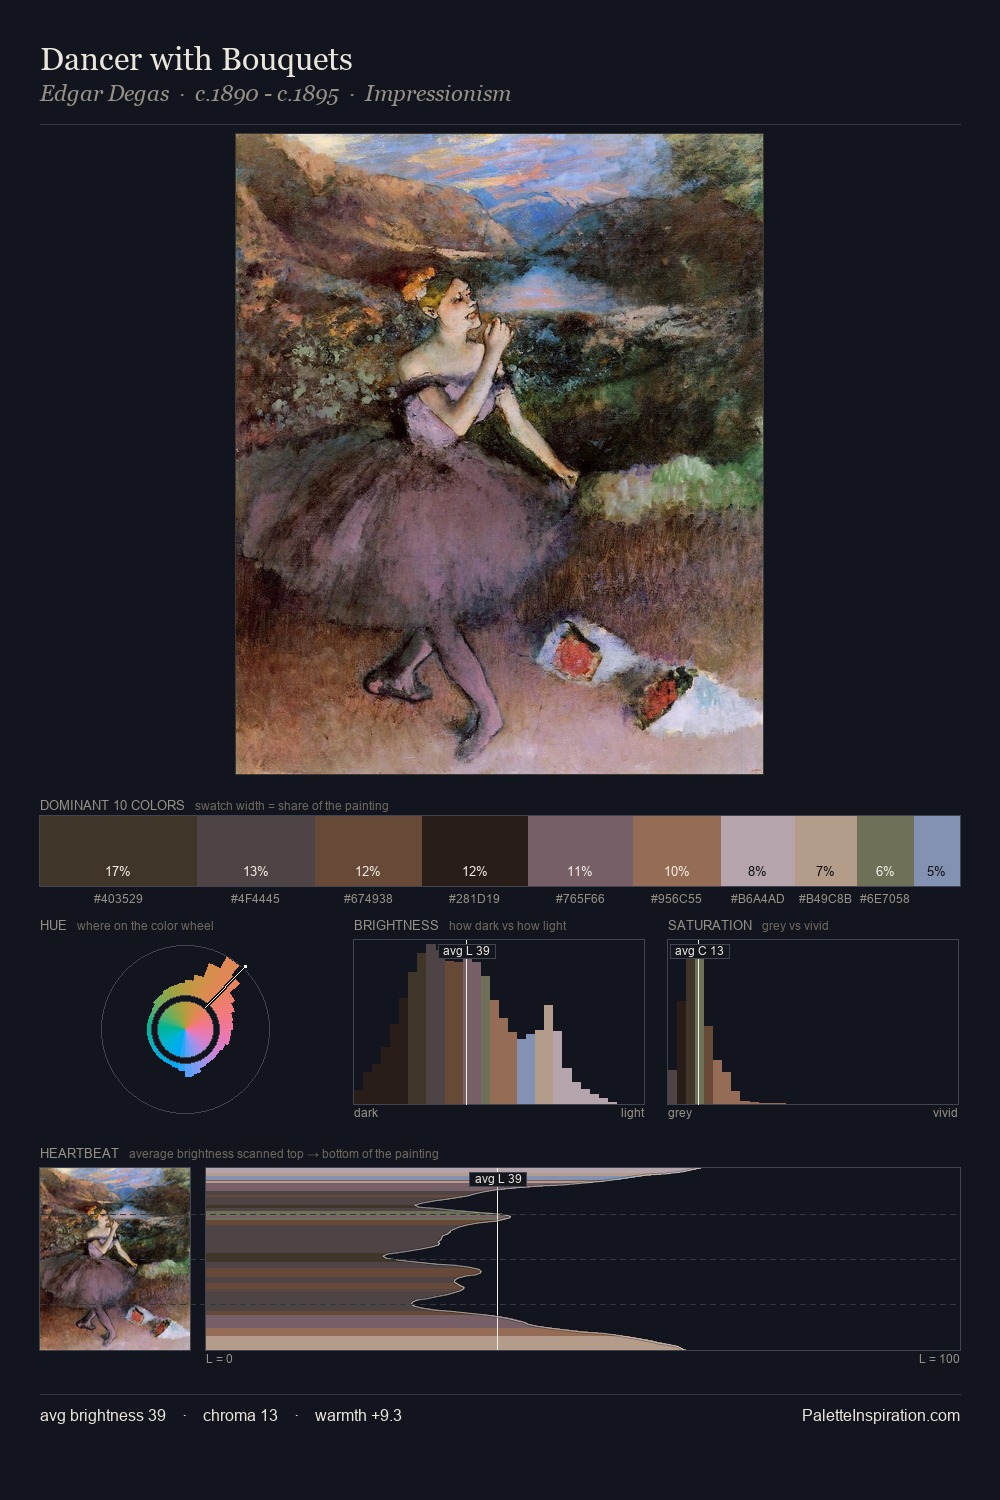Click the dark olive-brown 17% color swatch
1000x1500 pixels.
click(x=118, y=851)
